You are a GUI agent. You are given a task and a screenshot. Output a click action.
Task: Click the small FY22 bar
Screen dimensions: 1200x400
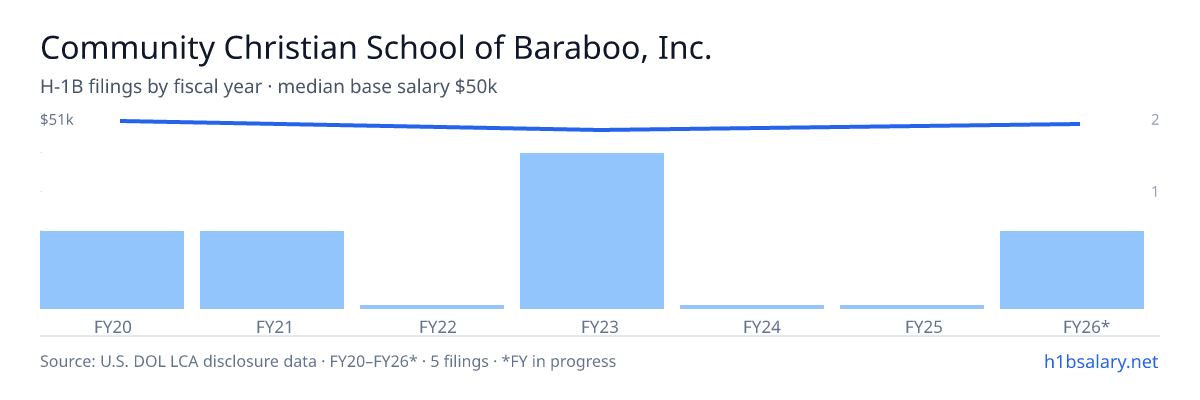[432, 307]
